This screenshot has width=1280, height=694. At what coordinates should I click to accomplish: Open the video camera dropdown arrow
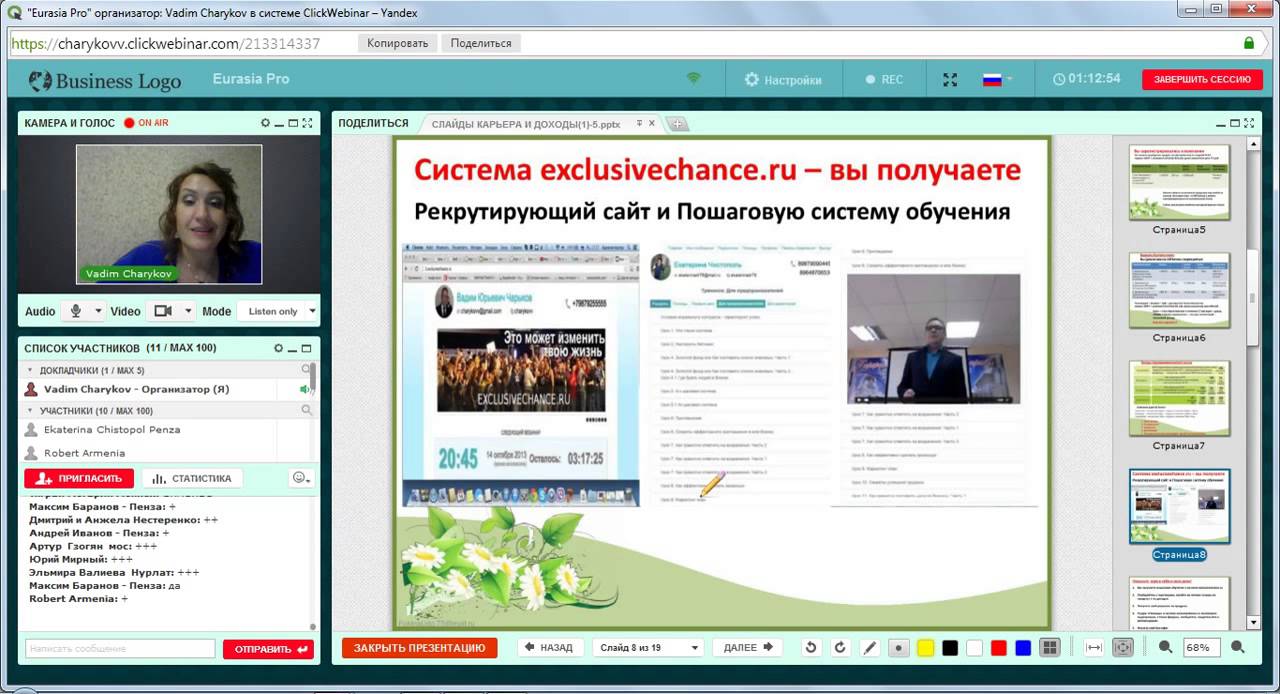click(x=188, y=311)
